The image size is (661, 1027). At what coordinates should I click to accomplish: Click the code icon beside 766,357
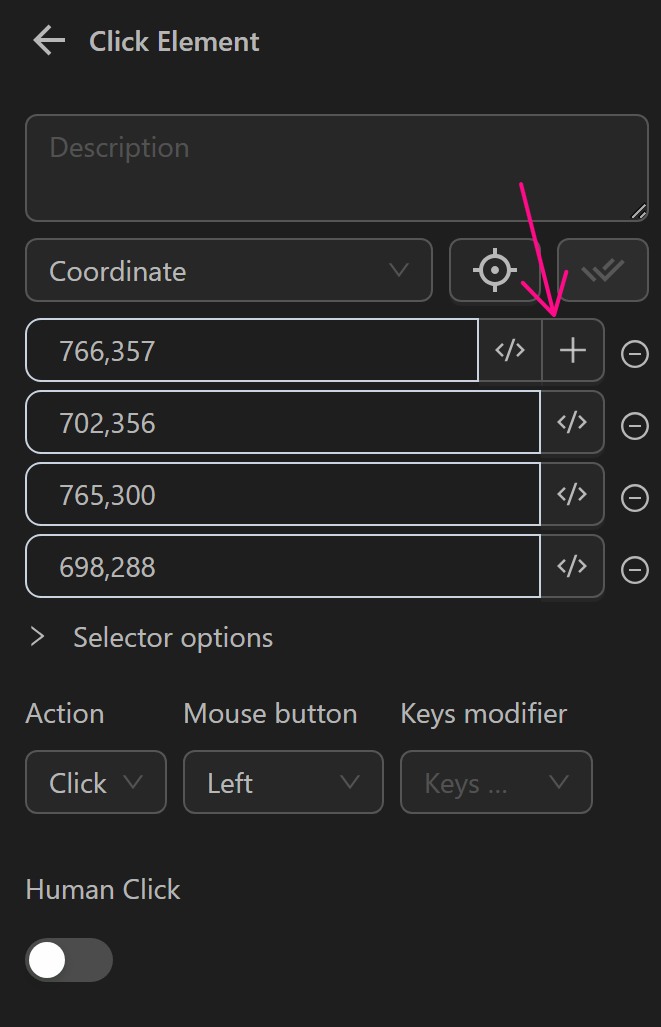510,350
